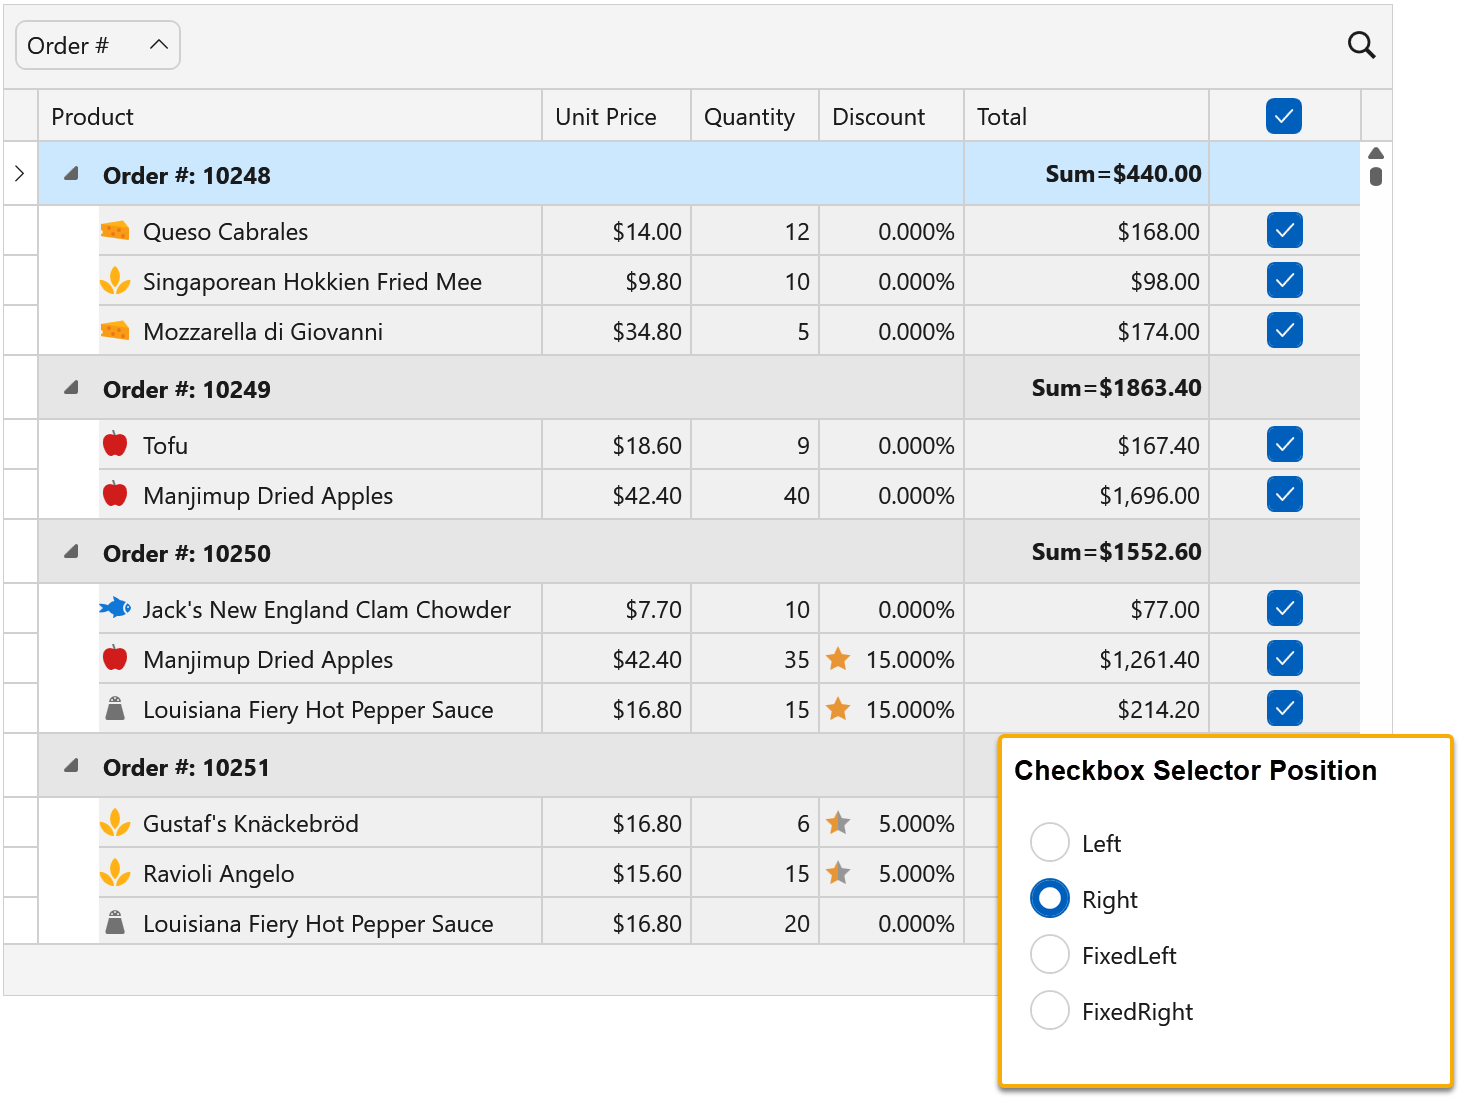
Task: Click the Total cell showing $1,696.00
Action: pos(1148,495)
